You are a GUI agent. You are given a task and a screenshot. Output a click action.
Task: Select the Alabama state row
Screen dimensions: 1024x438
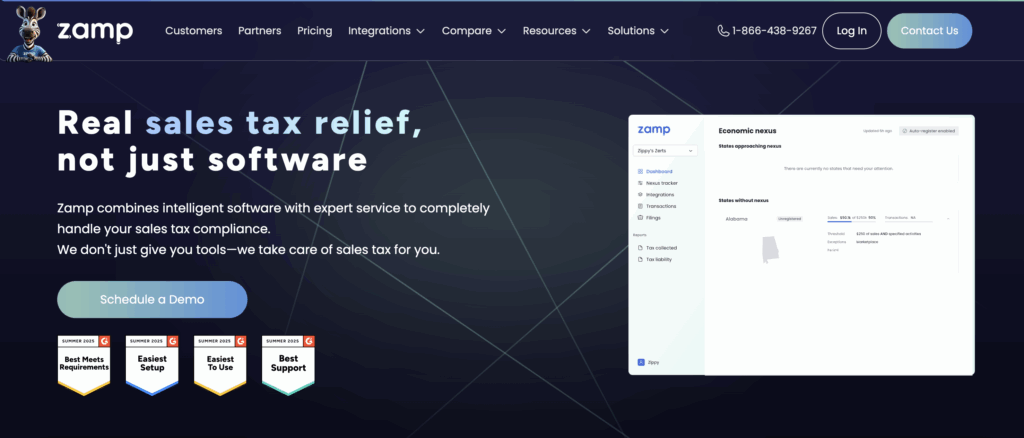(838, 219)
